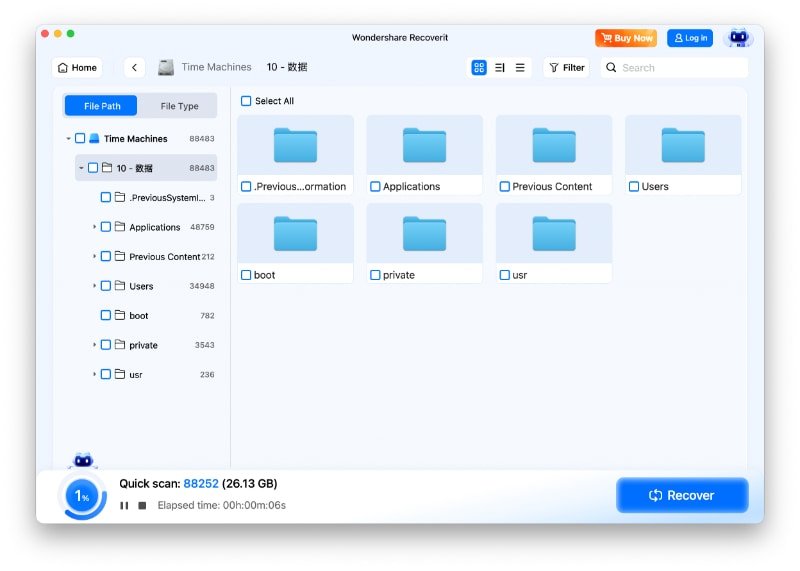Stop the quick scan
This screenshot has width=800, height=571.
[x=142, y=505]
